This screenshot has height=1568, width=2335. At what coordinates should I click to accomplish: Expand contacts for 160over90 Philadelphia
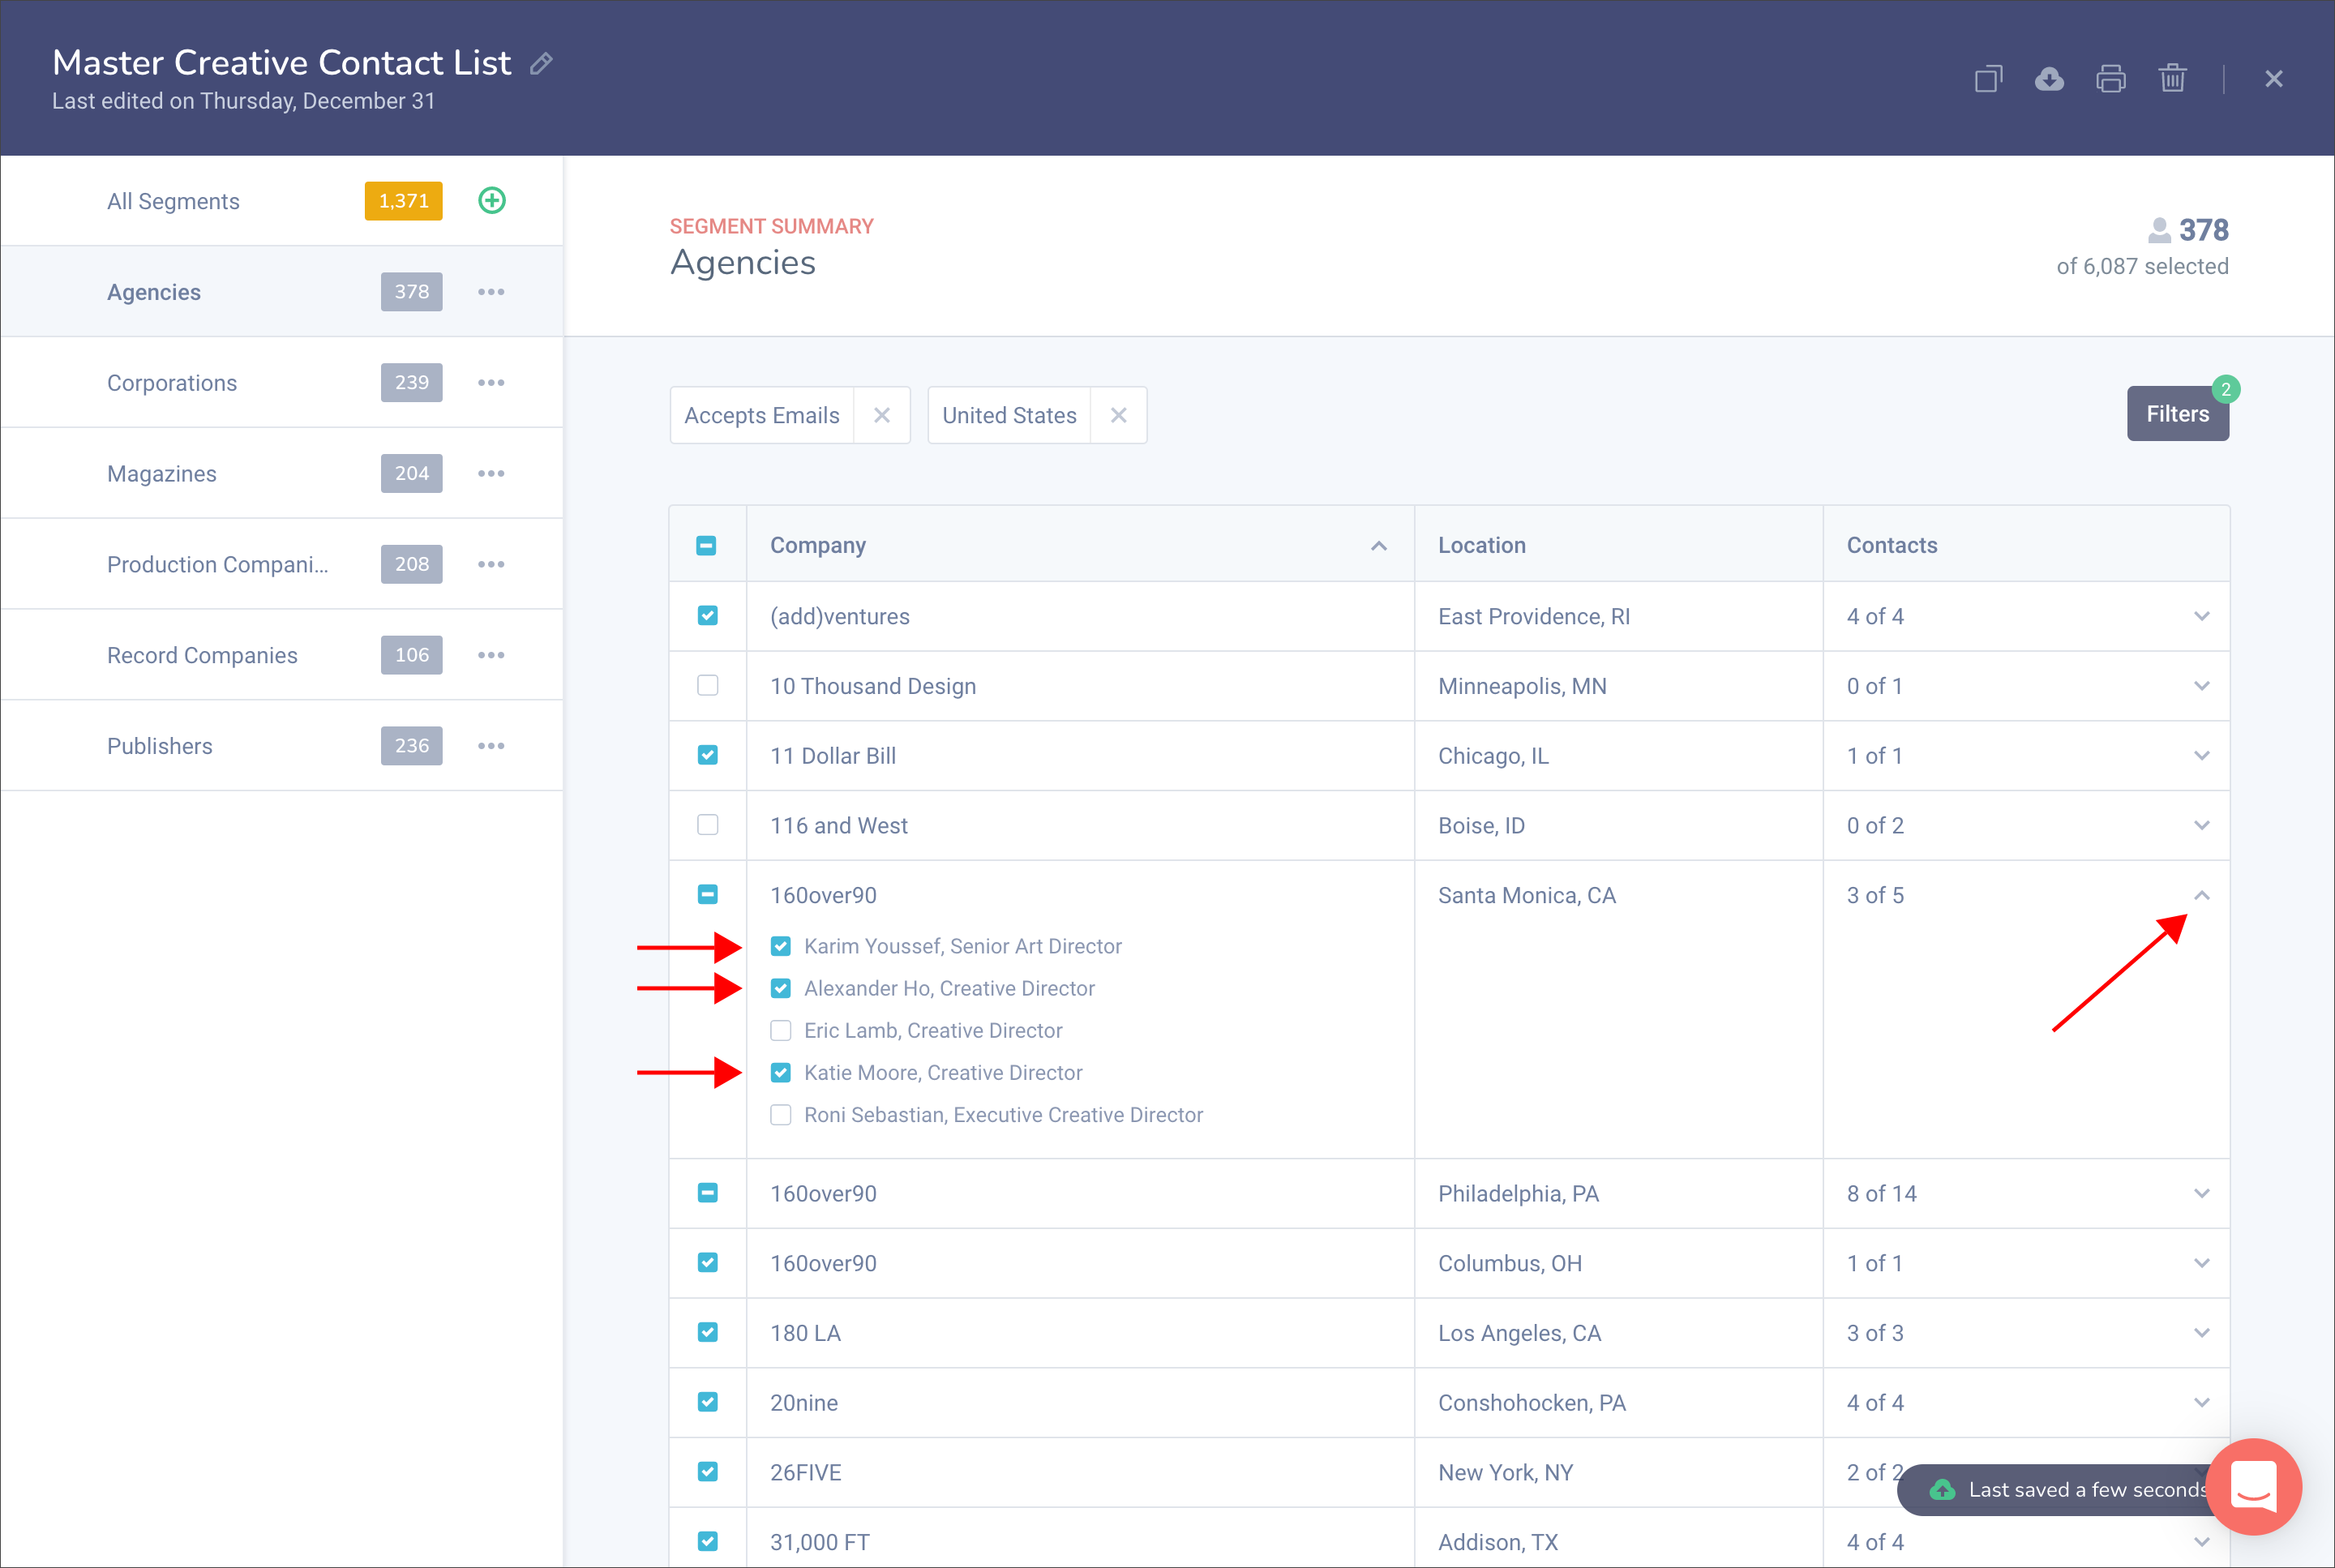coord(2201,1193)
